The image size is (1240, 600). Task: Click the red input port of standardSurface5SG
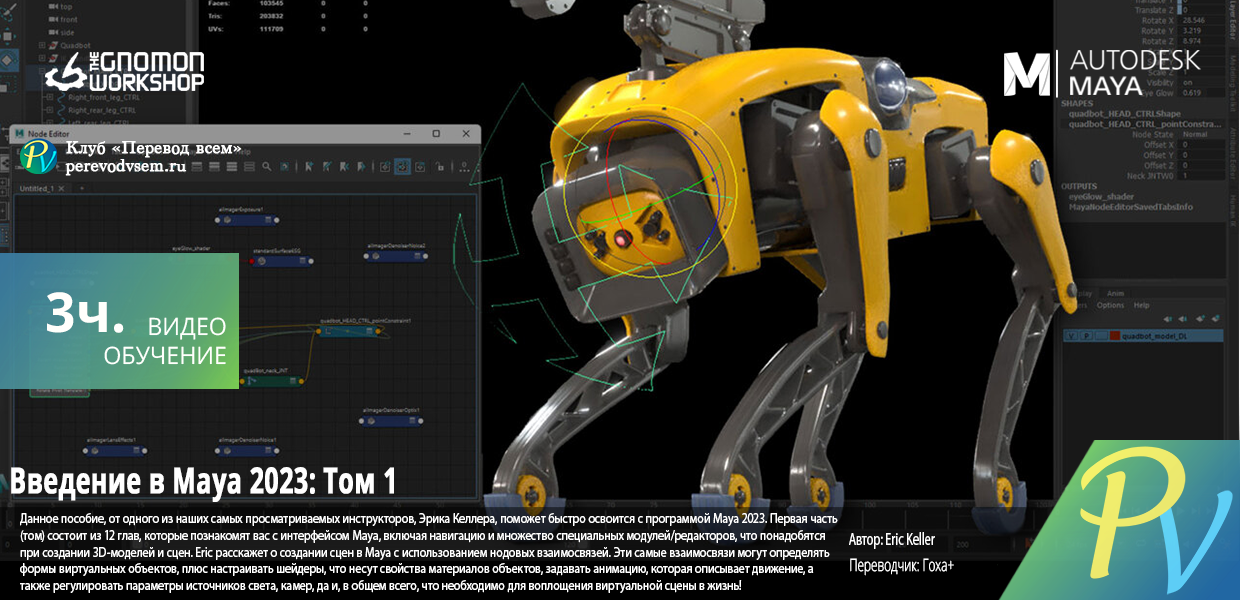(251, 261)
